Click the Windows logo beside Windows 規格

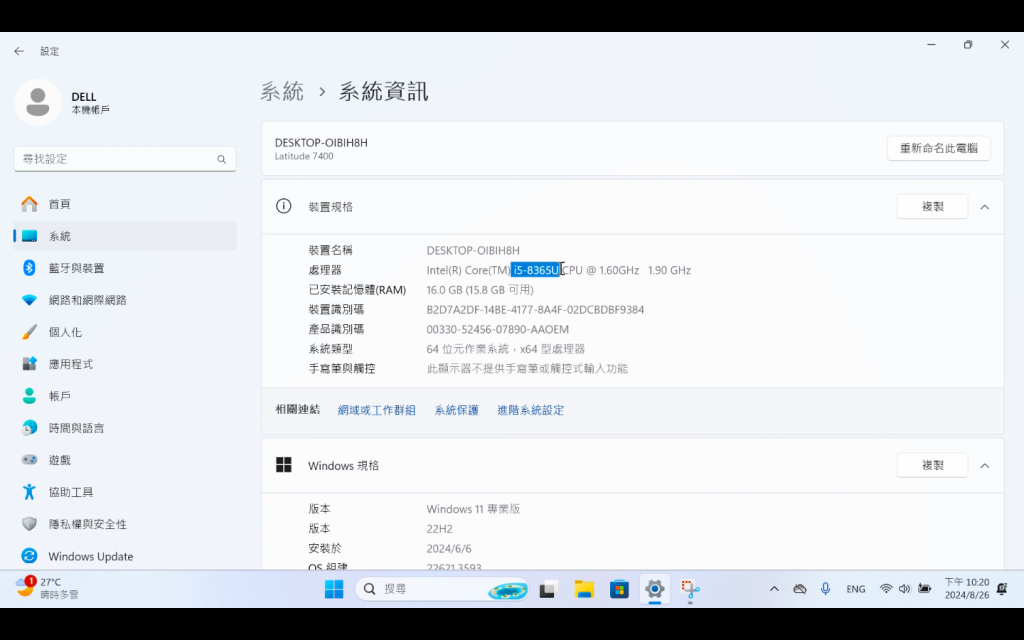283,465
